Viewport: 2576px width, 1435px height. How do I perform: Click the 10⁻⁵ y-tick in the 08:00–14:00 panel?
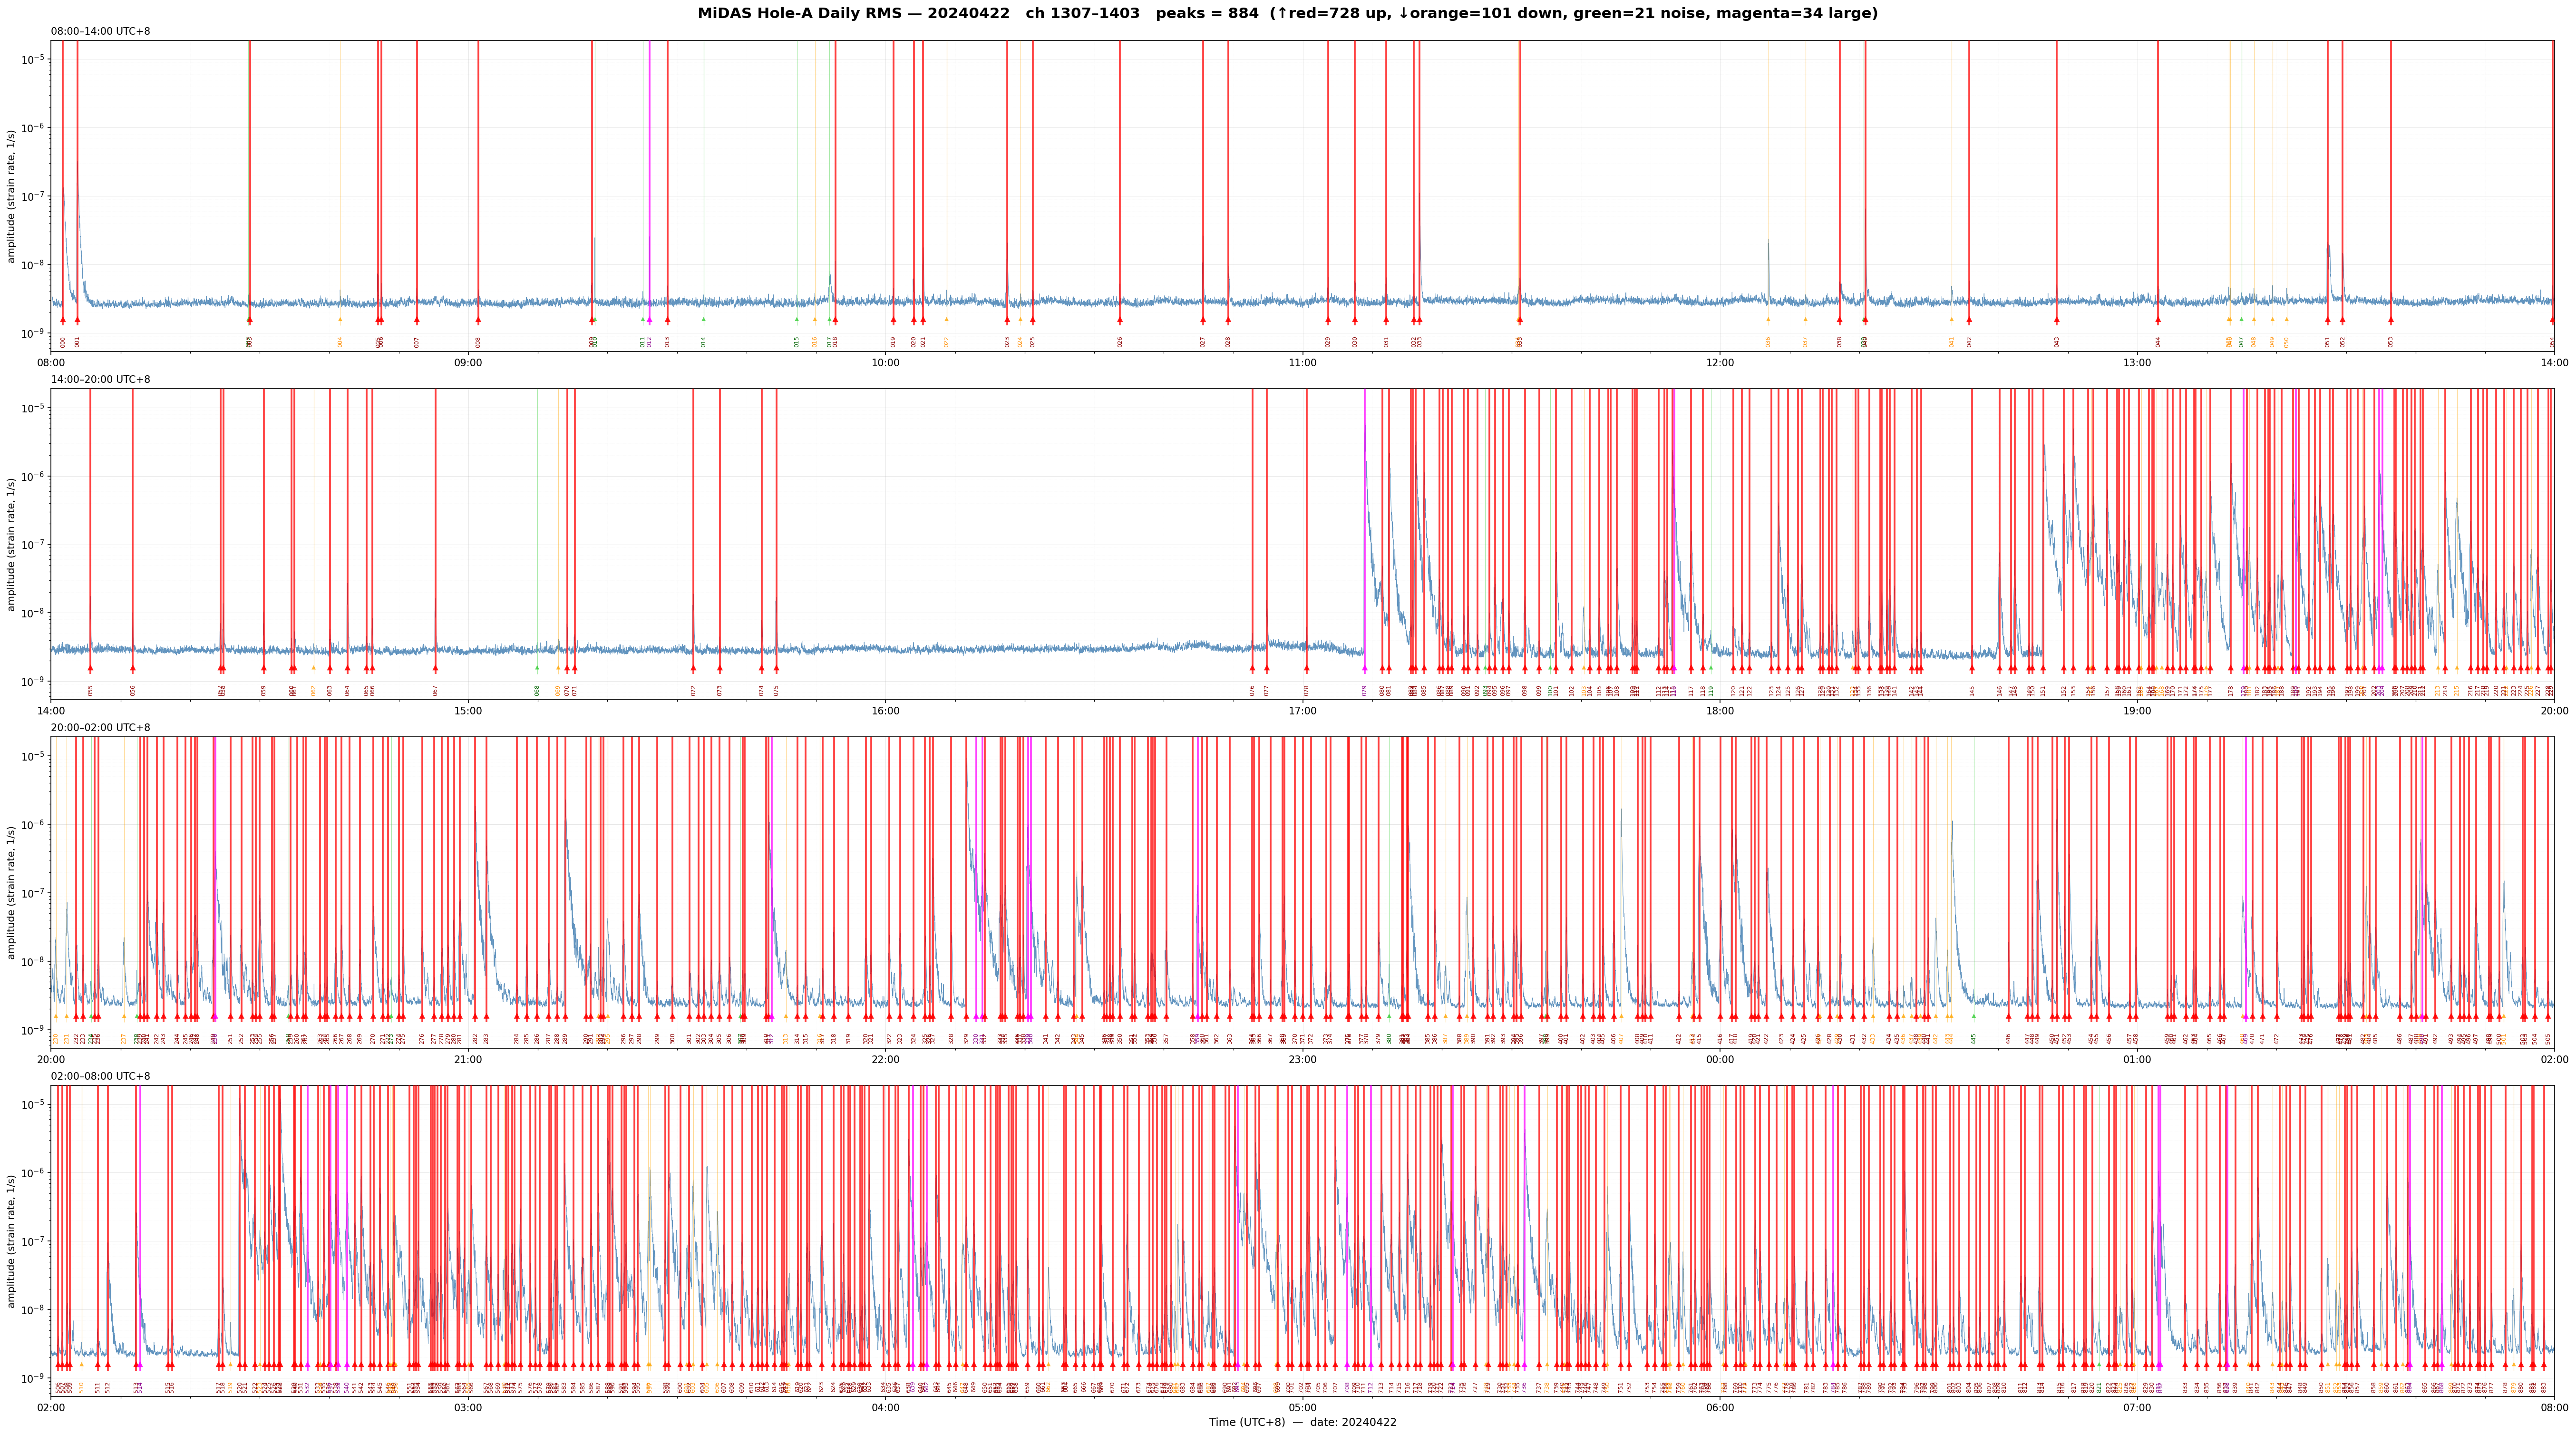point(33,59)
